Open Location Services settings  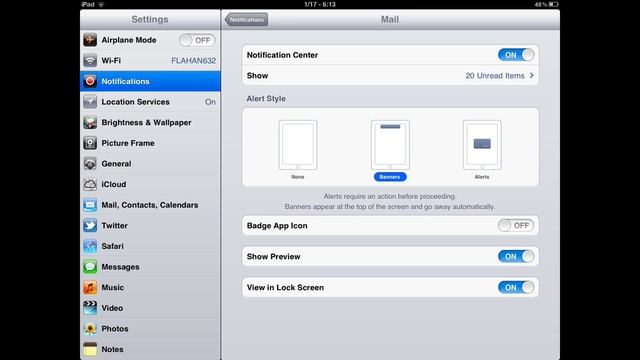point(150,102)
